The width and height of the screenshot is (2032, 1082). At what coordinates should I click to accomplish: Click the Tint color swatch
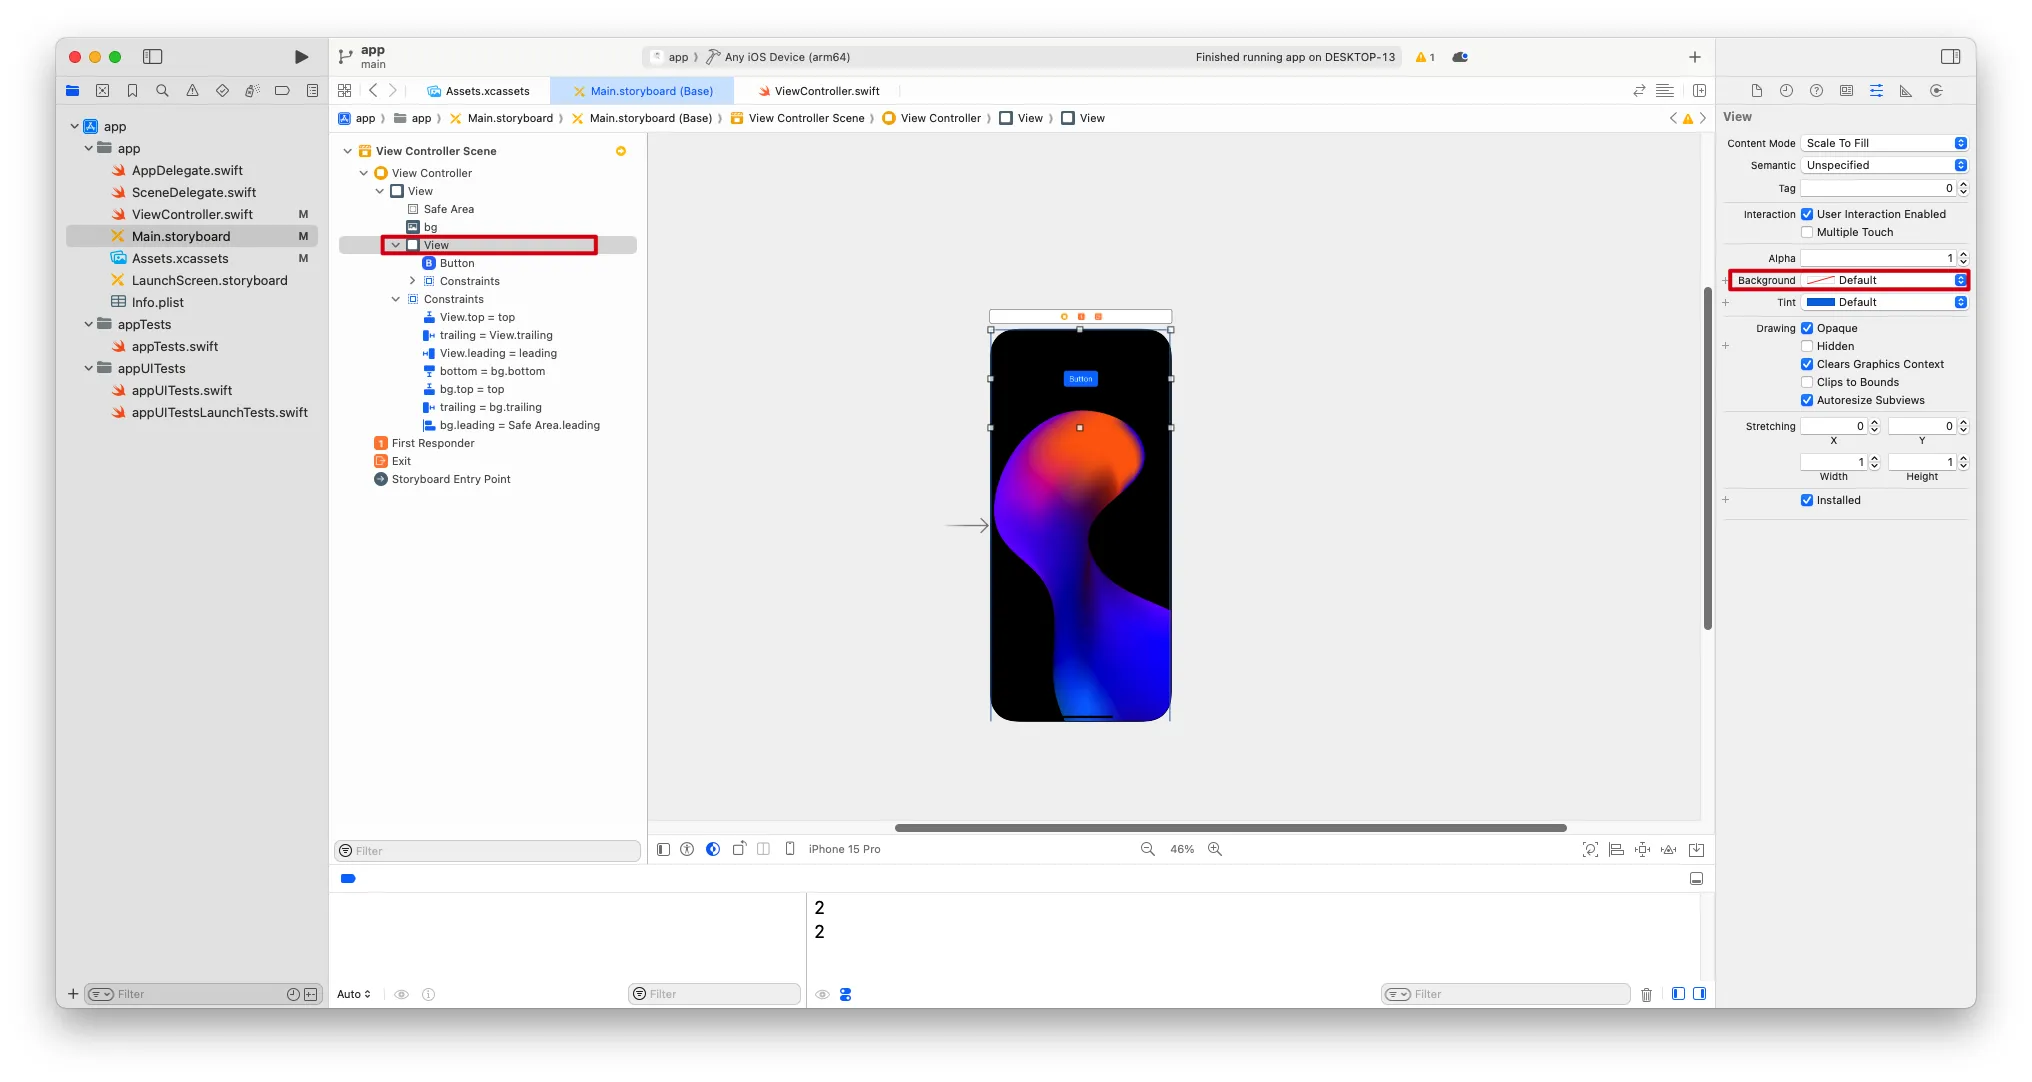point(1820,302)
